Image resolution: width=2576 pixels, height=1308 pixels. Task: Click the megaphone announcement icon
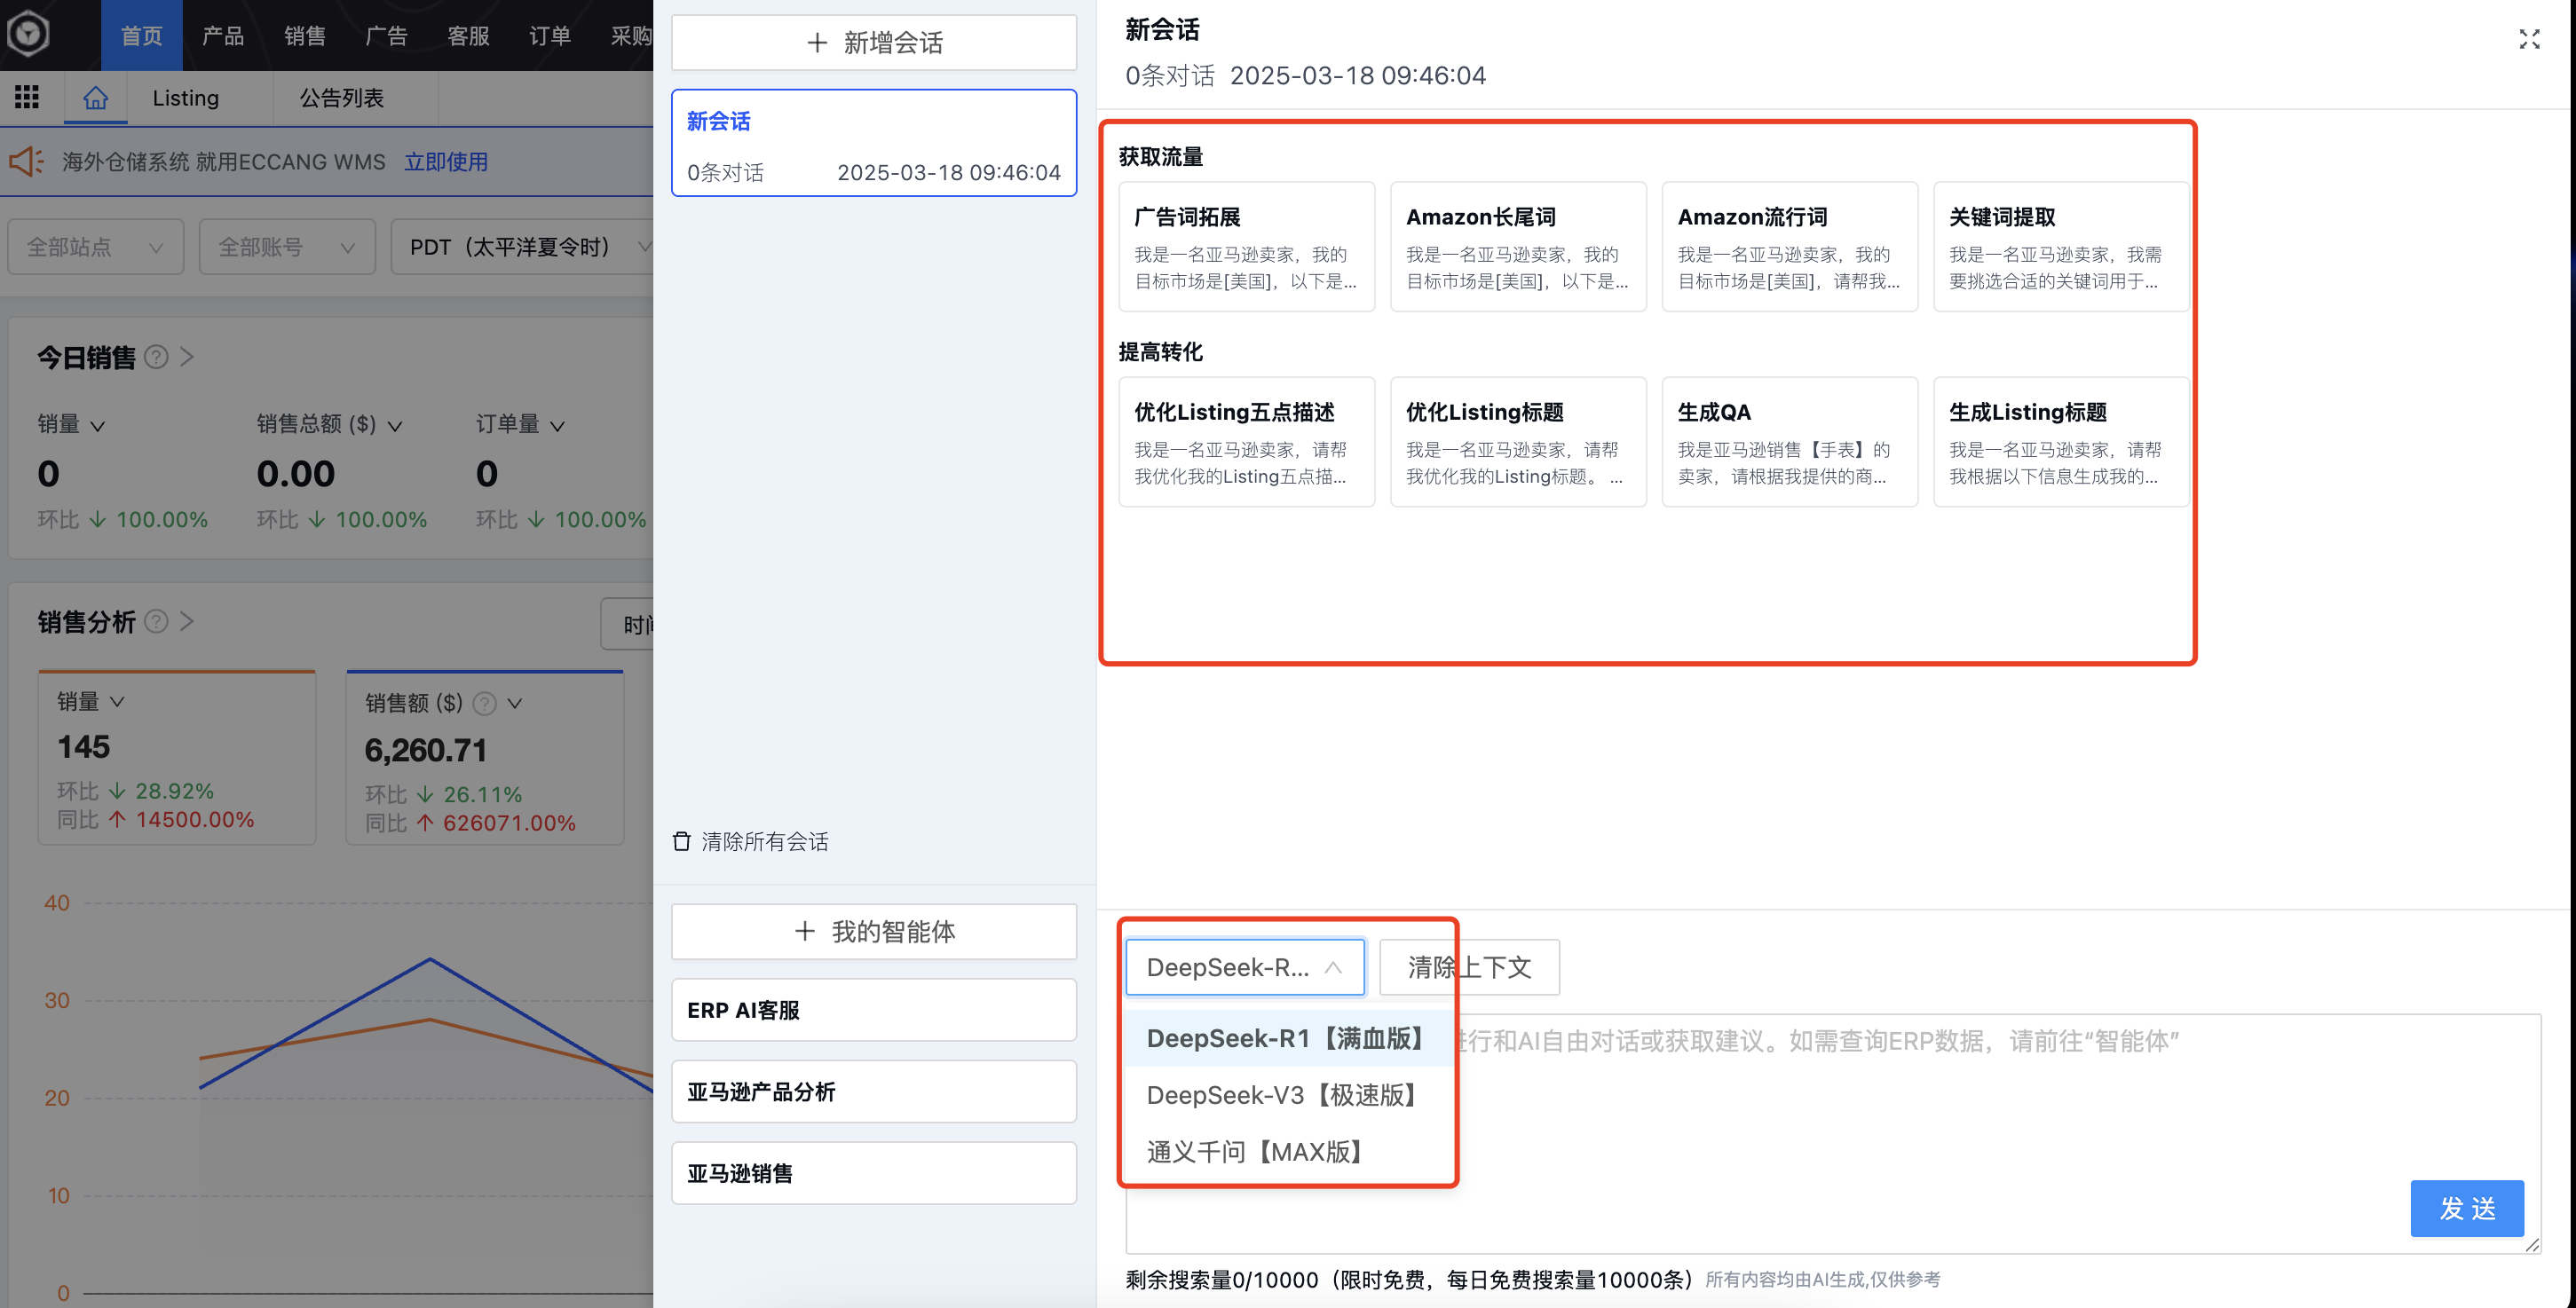26,161
